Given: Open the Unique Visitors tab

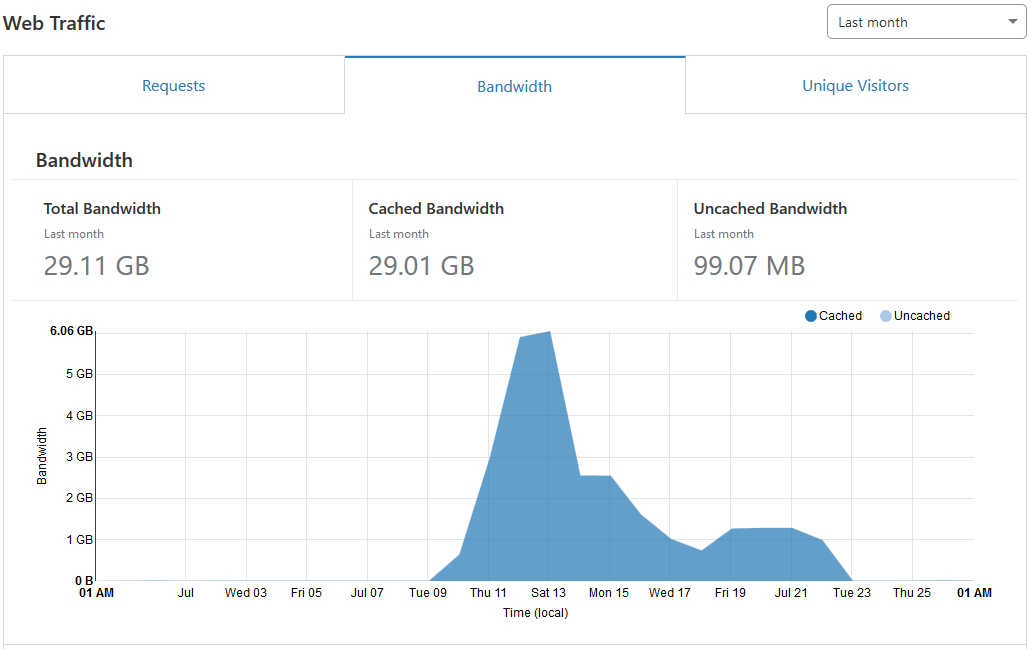Looking at the screenshot, I should [855, 86].
